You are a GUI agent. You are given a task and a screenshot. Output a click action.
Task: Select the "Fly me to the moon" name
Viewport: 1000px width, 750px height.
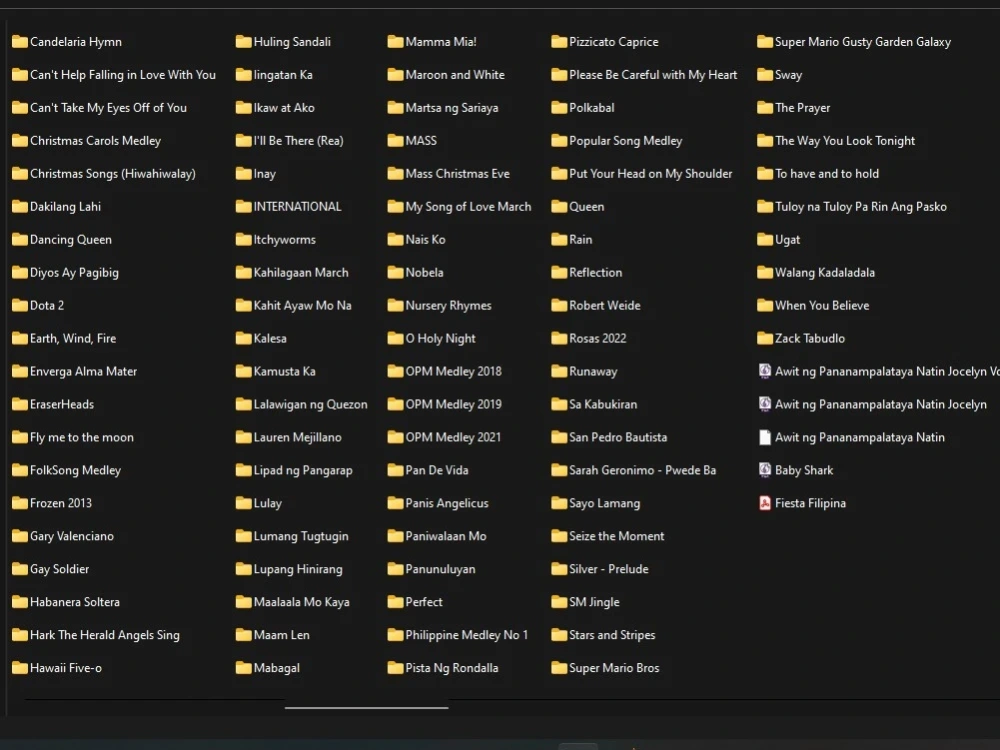pos(82,437)
